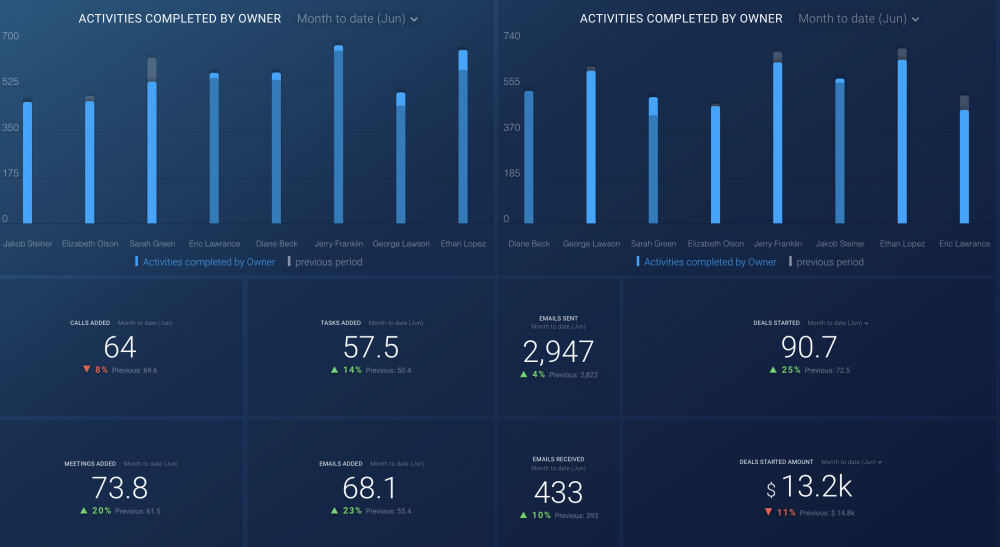Open 'Month to date (Jun)' dropdown on left chart
Viewport: 1000px width, 547px height.
(x=357, y=19)
